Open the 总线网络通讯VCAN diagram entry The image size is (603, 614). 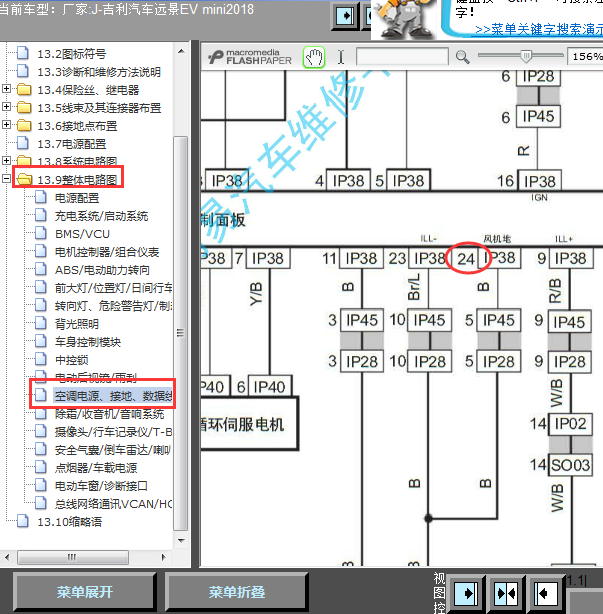coord(113,504)
